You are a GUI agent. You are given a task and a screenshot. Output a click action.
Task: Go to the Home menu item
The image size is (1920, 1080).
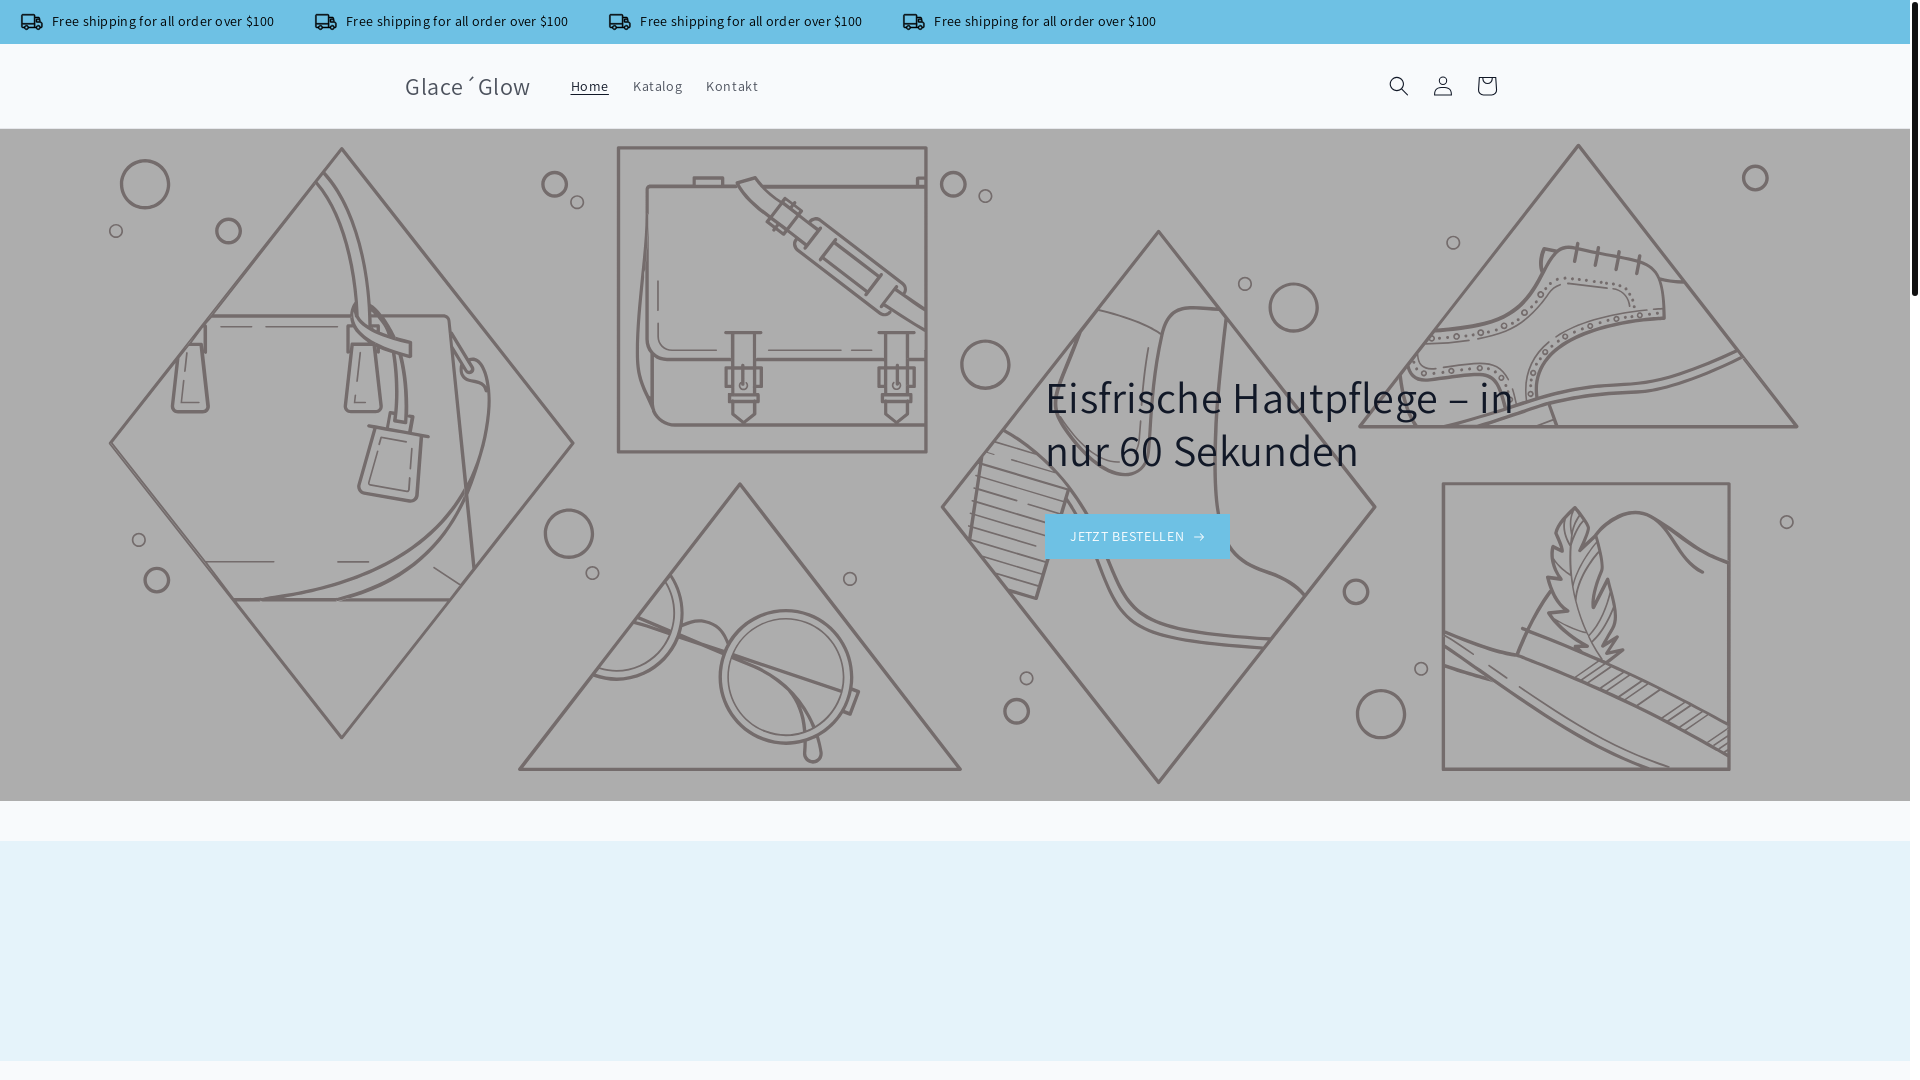pos(589,86)
